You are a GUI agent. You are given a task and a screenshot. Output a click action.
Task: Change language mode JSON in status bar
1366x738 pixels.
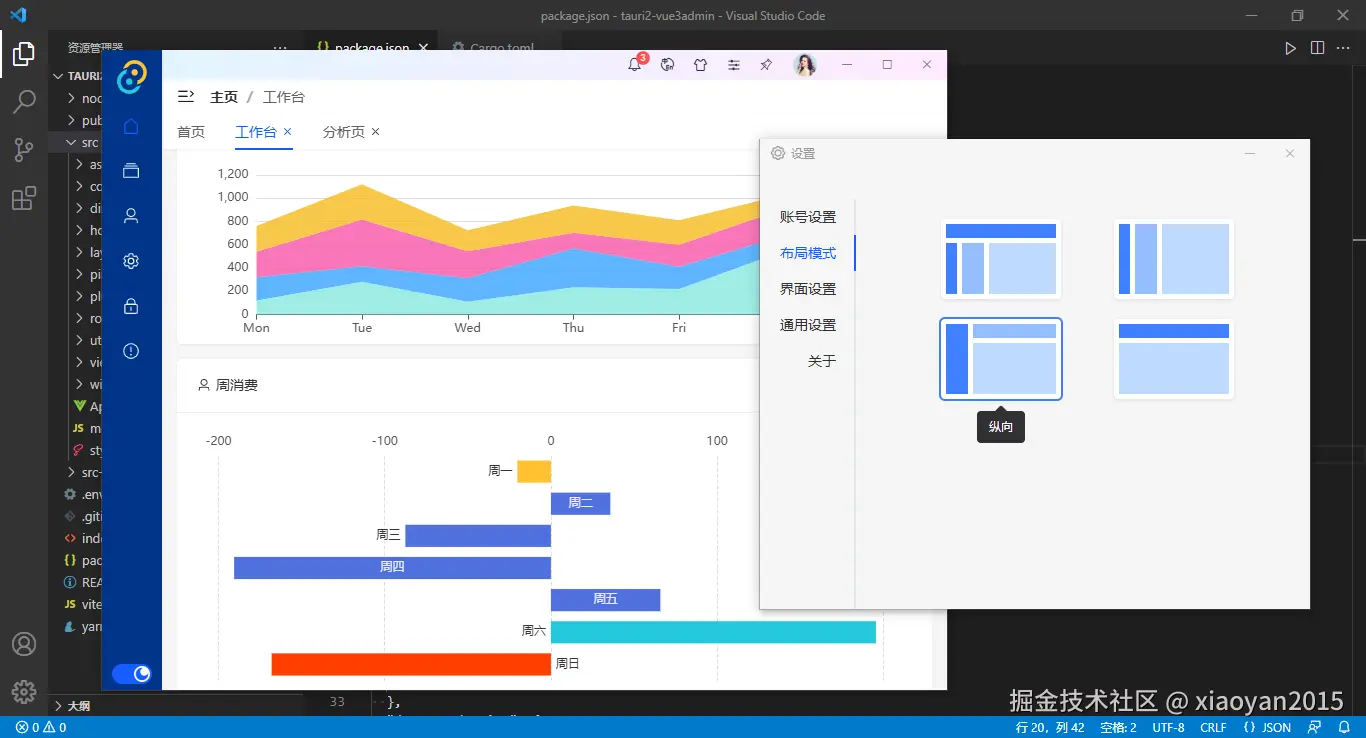point(1267,727)
